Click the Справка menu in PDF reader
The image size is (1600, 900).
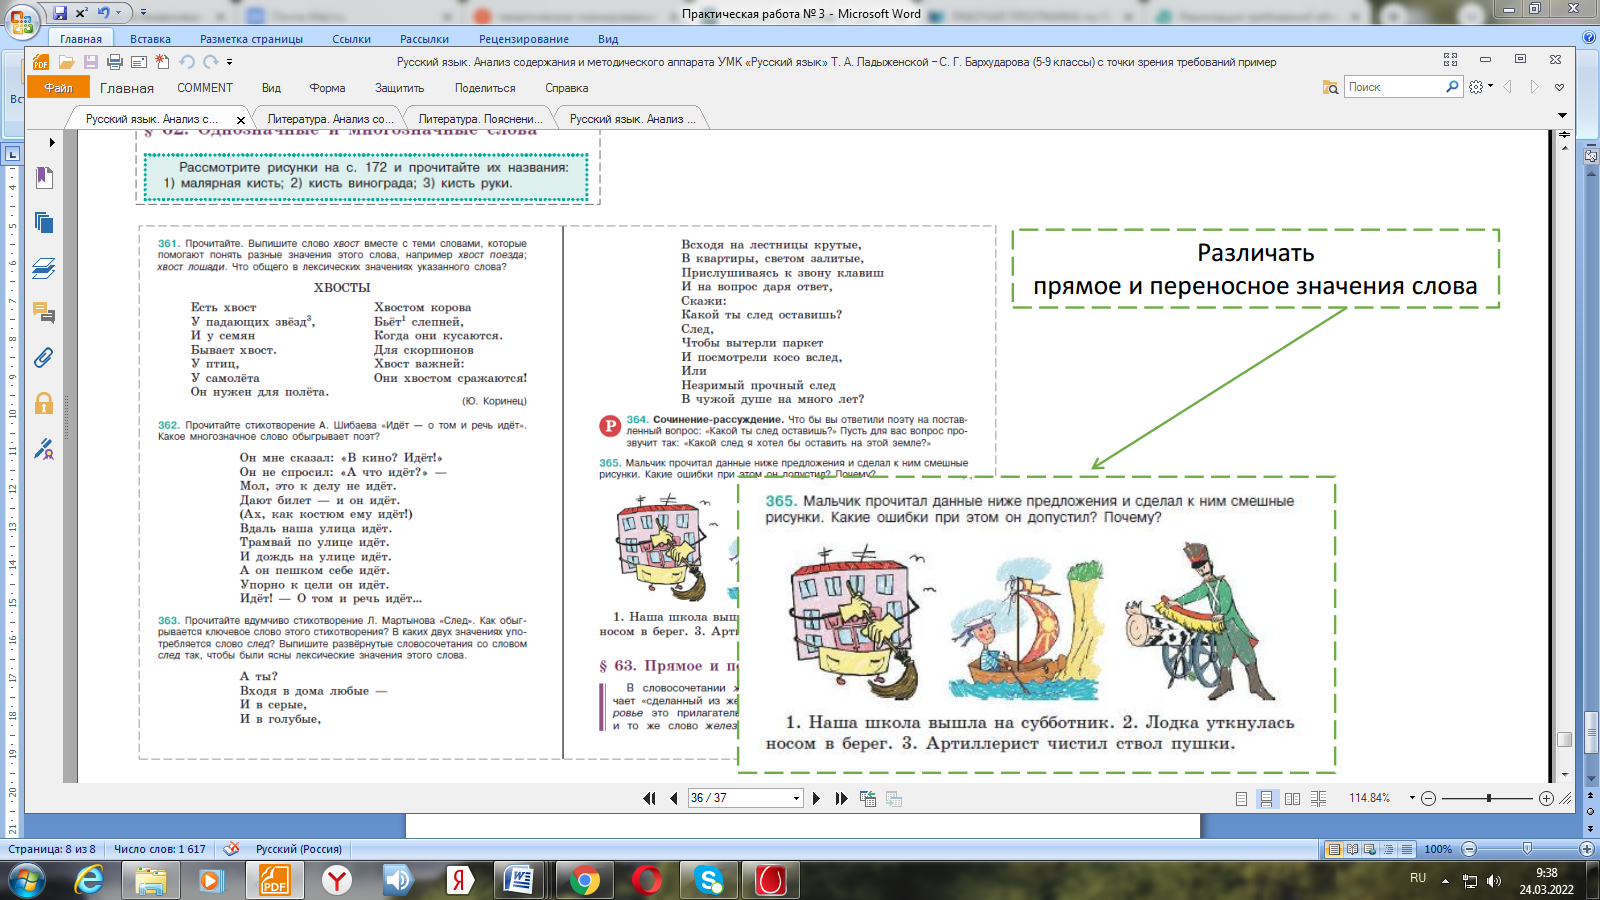coord(566,88)
